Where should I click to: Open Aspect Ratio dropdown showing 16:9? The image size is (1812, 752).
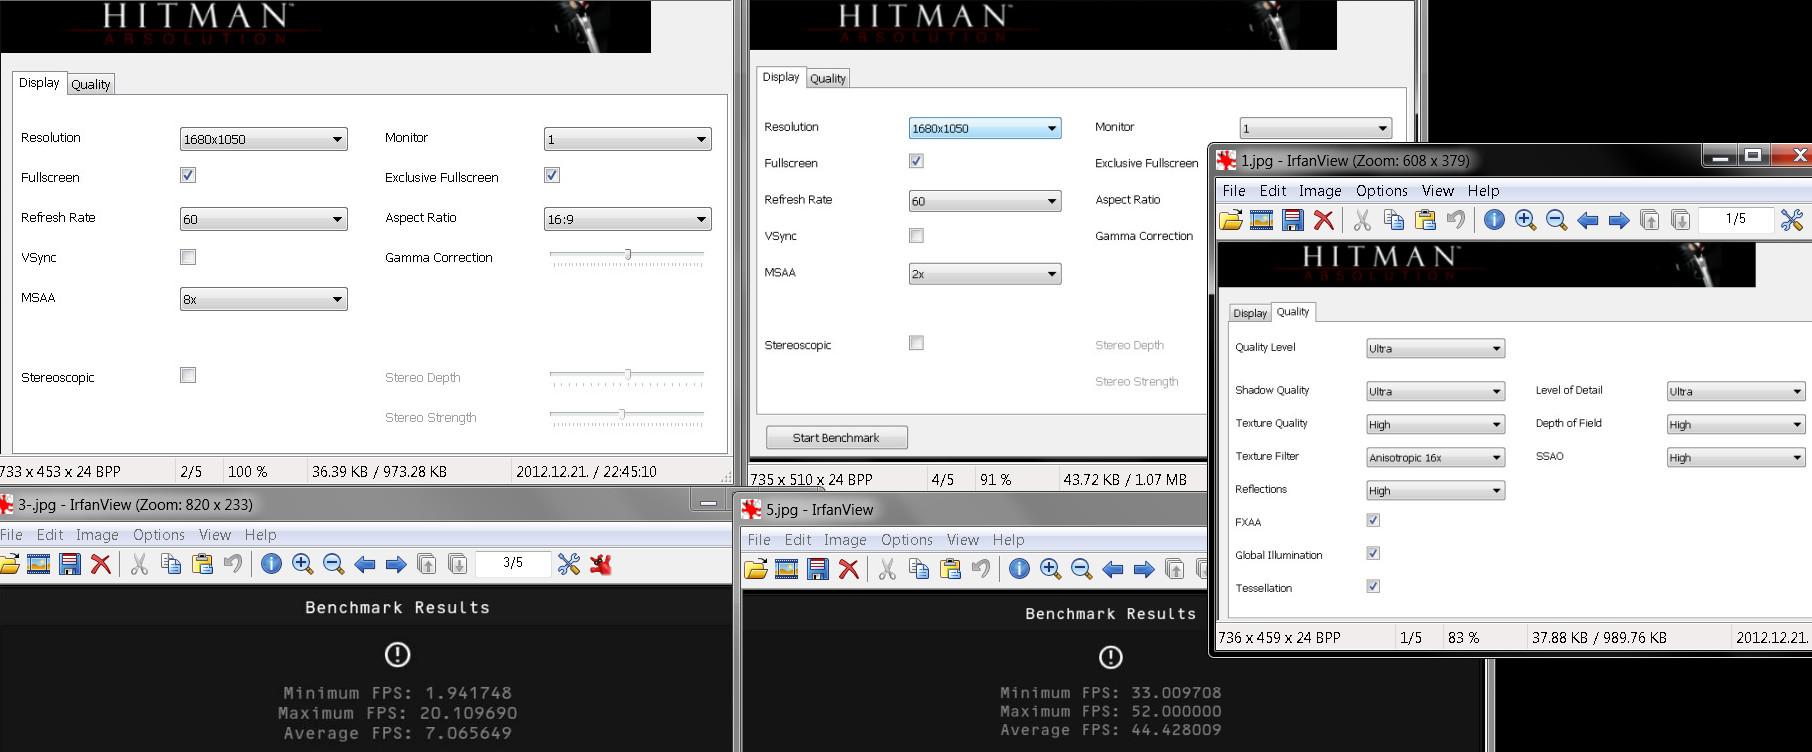[628, 219]
